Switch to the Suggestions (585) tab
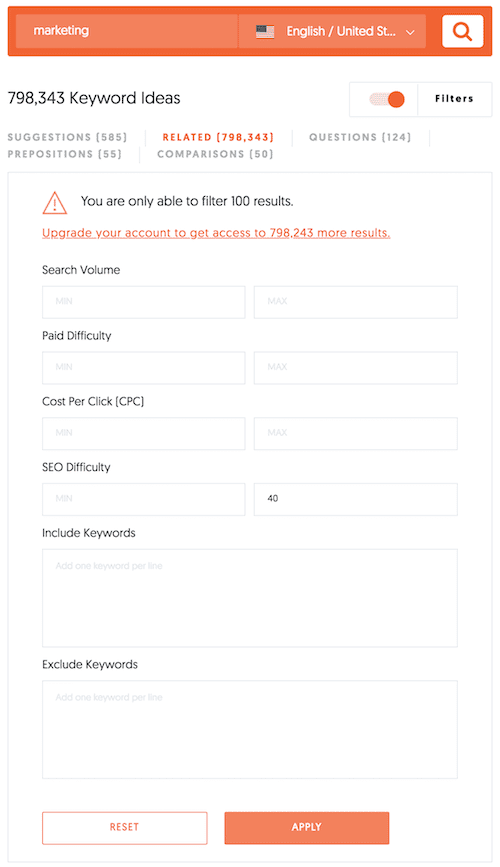 click(67, 137)
